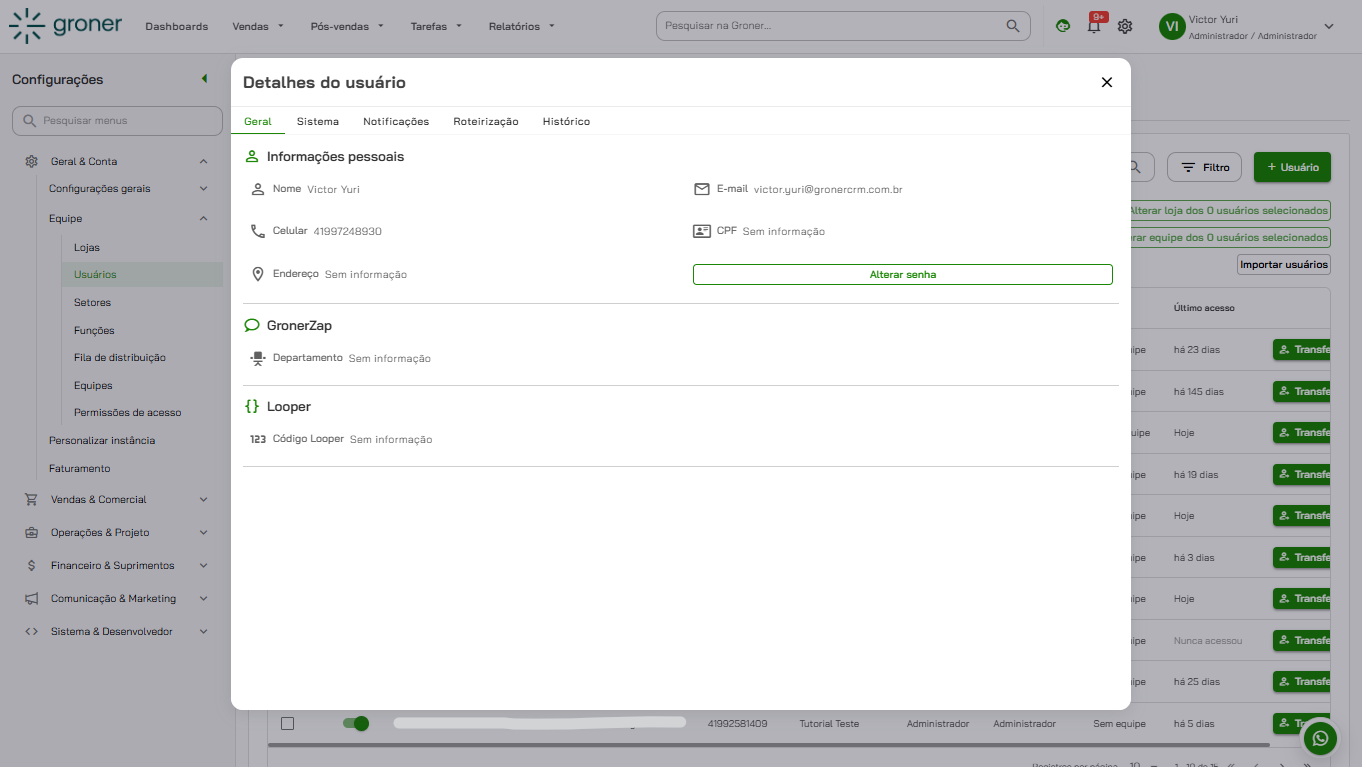Click the Groner logo
Screen dimensions: 1366x768
point(65,25)
